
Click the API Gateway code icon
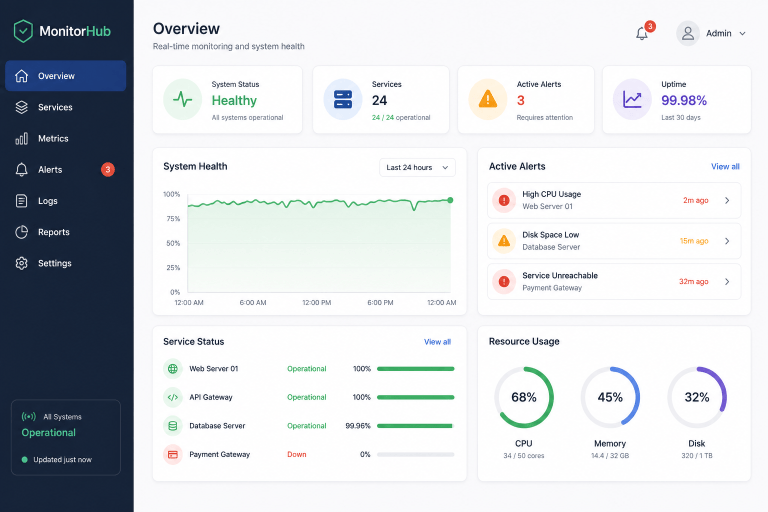pos(172,397)
